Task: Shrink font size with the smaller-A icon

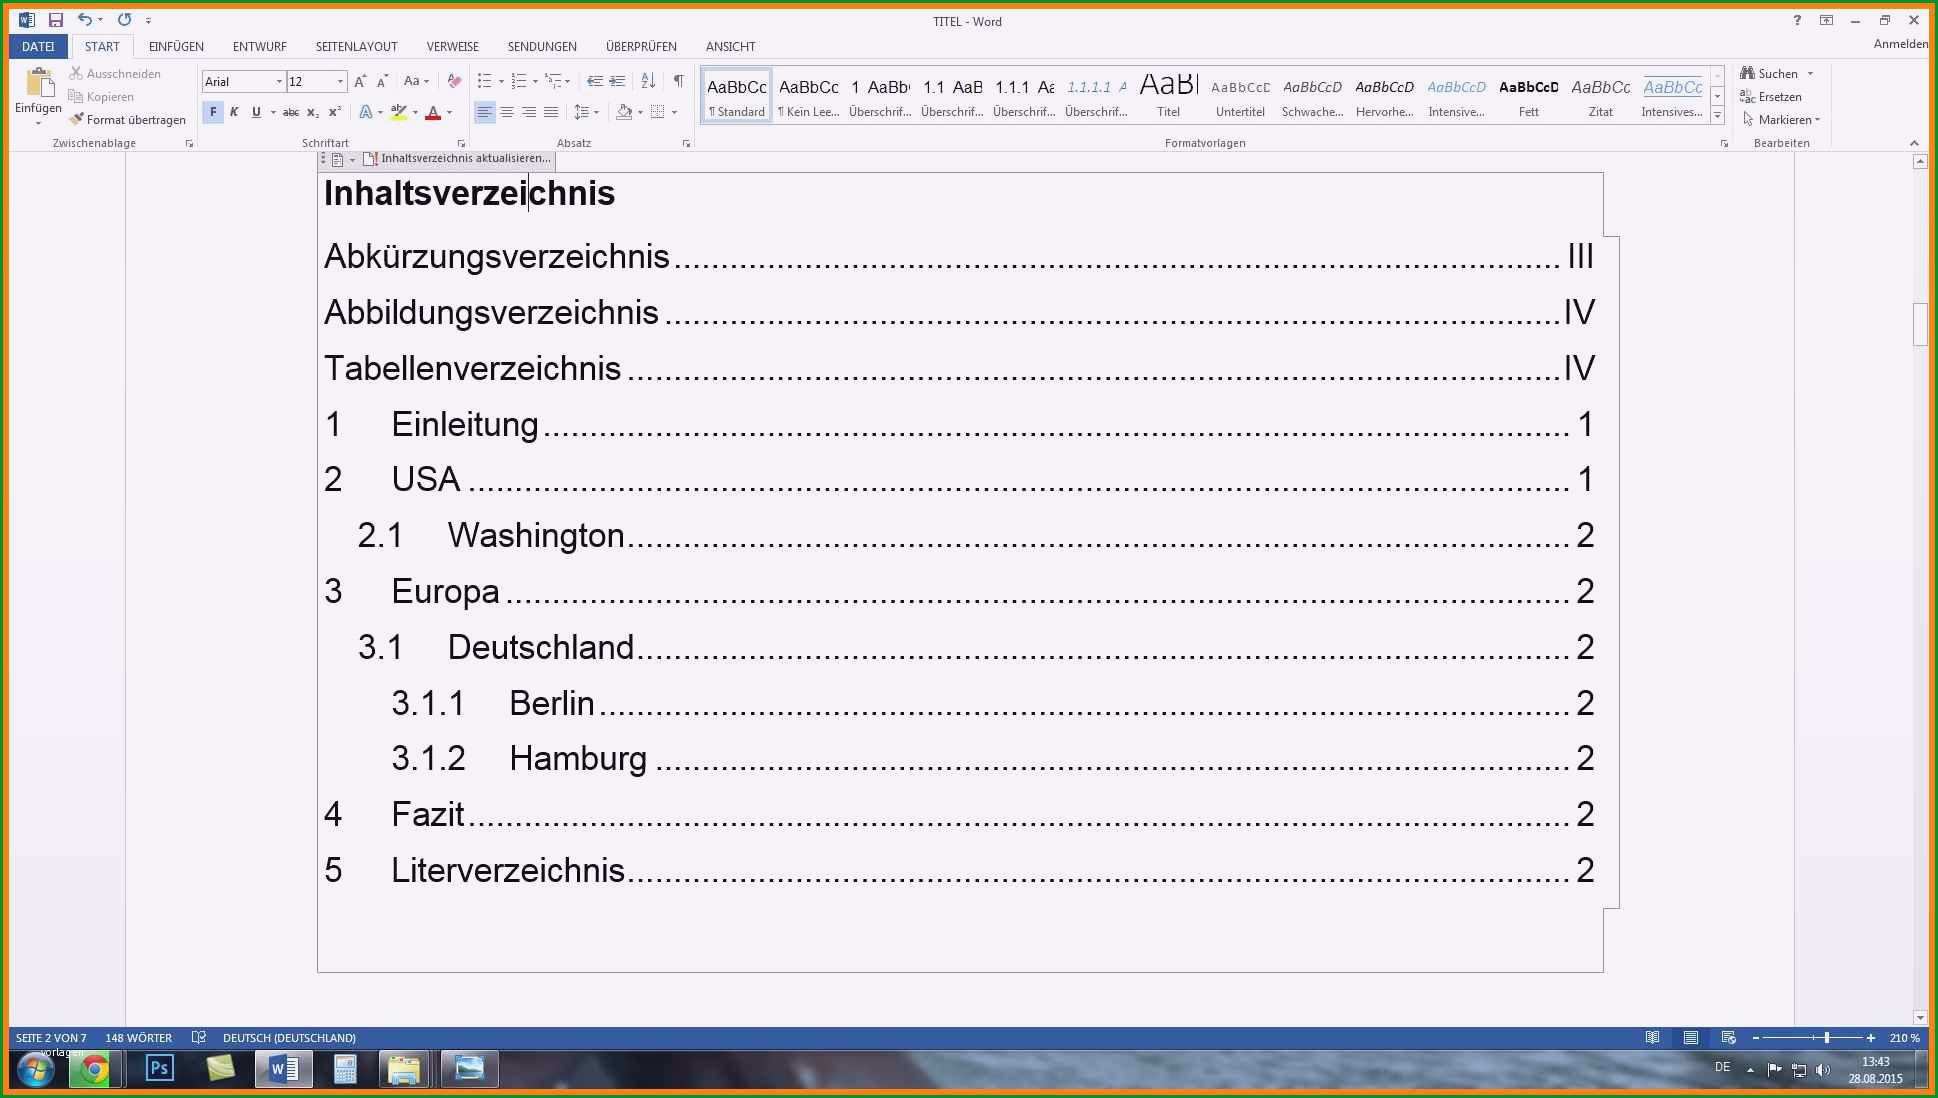Action: (382, 81)
